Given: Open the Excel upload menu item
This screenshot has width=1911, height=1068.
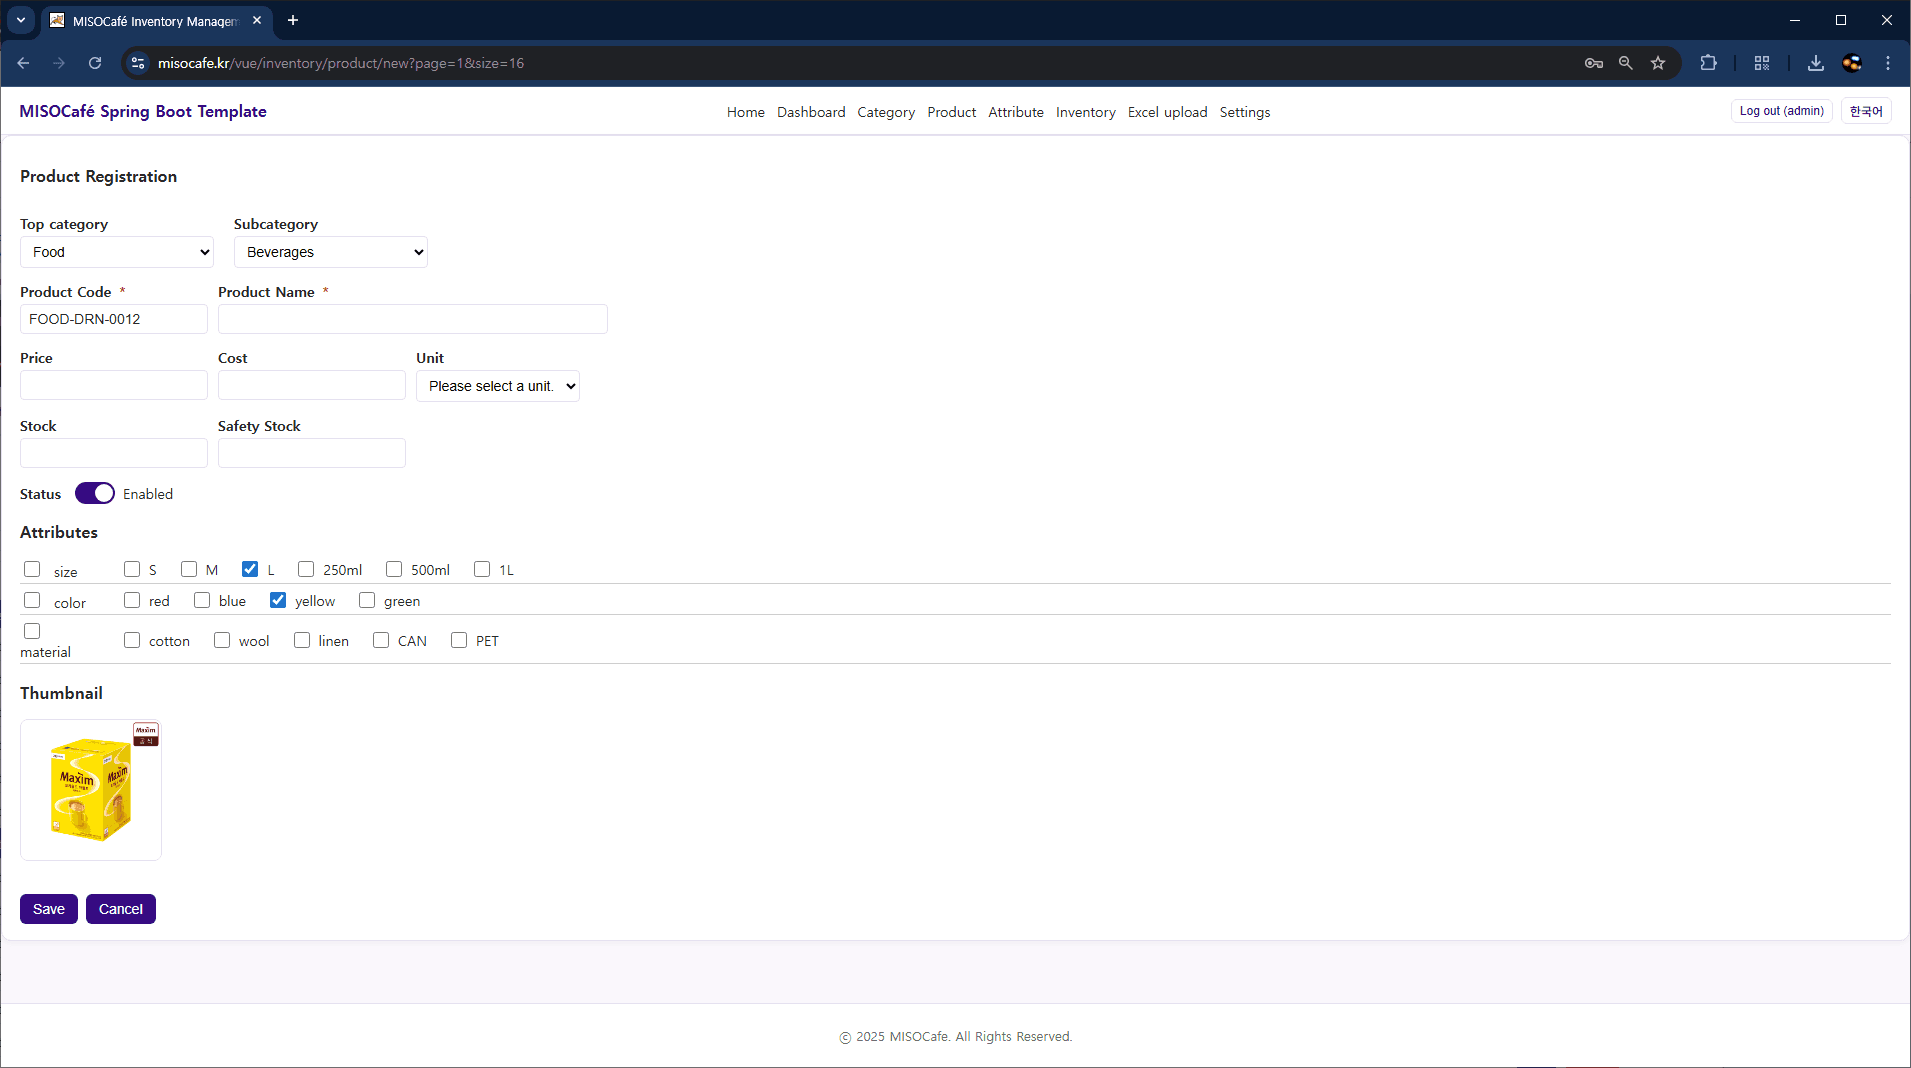Looking at the screenshot, I should coord(1167,112).
